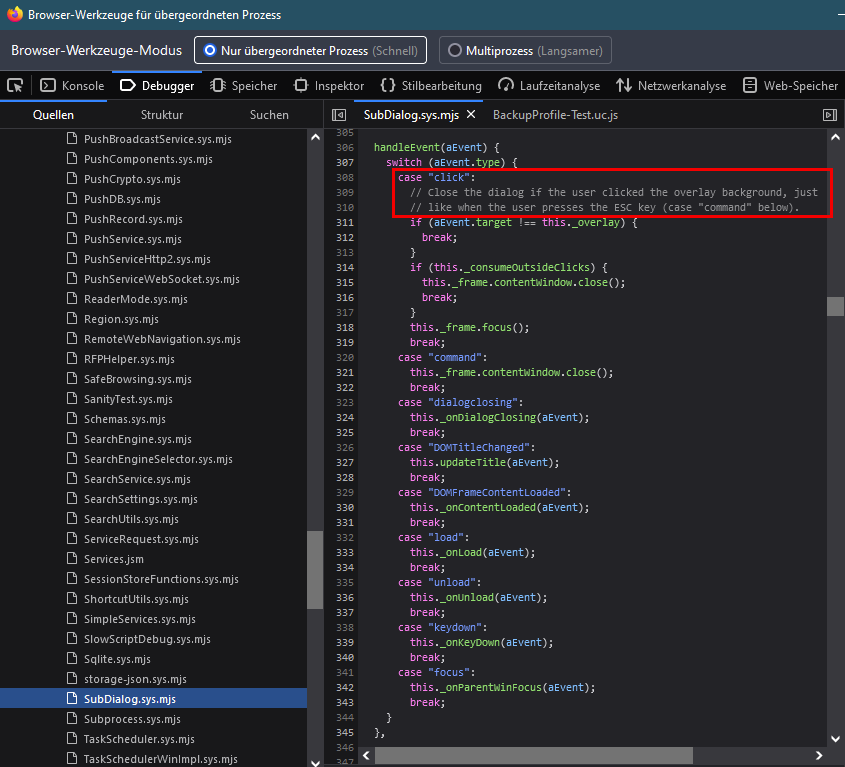Open the Web-Speicher panel
The height and width of the screenshot is (767, 845).
790,85
